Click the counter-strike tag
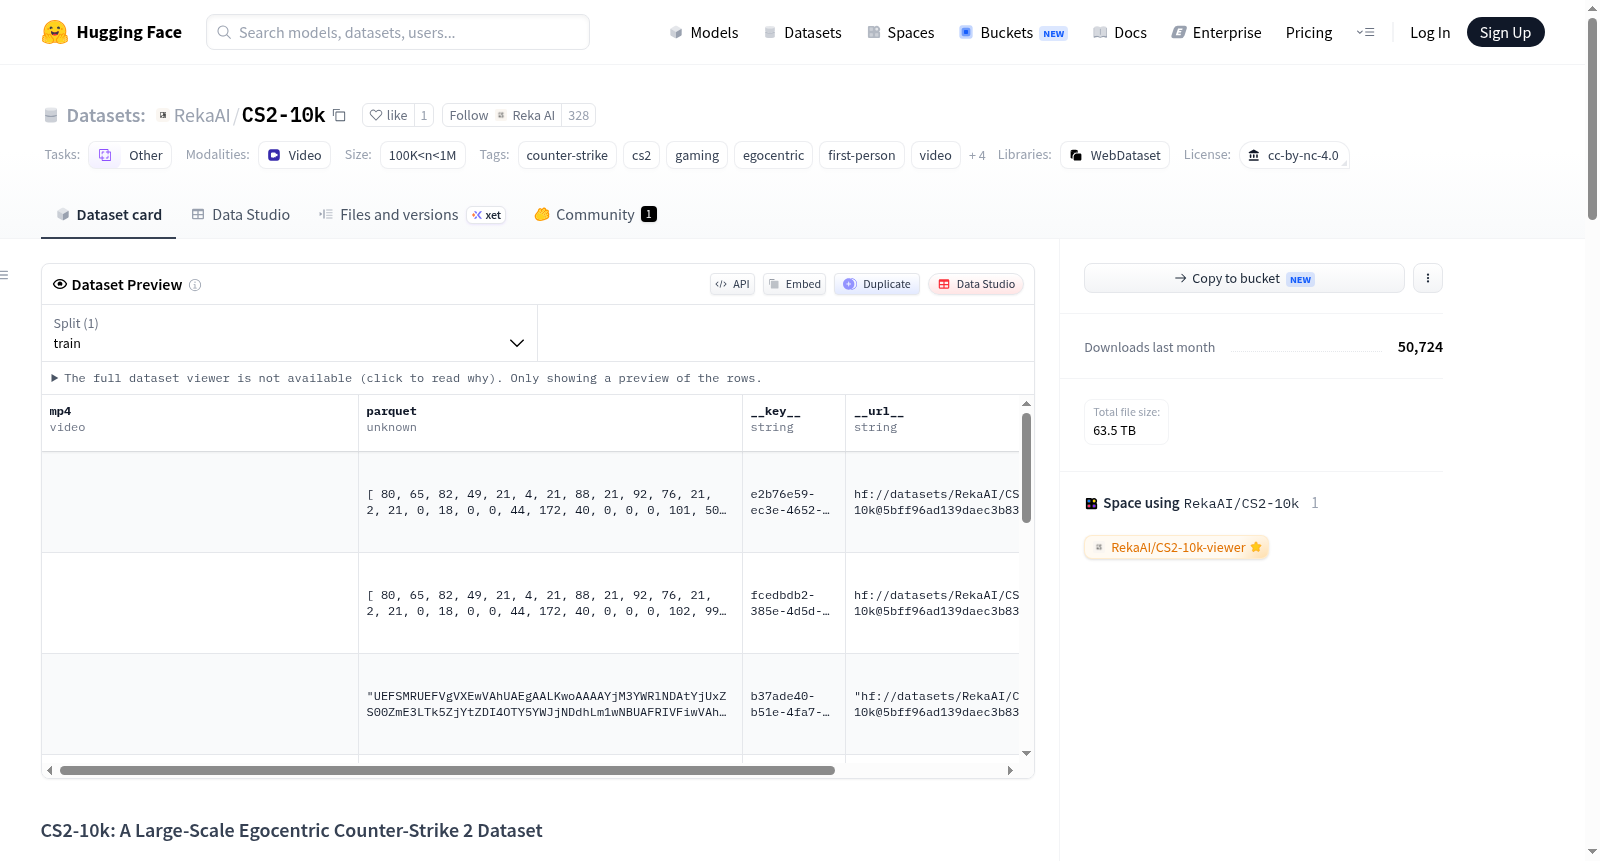 pyautogui.click(x=567, y=155)
